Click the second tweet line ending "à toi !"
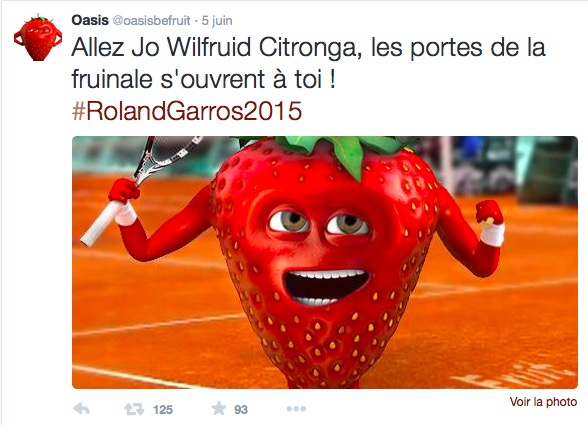This screenshot has height=425, width=588. pos(203,79)
